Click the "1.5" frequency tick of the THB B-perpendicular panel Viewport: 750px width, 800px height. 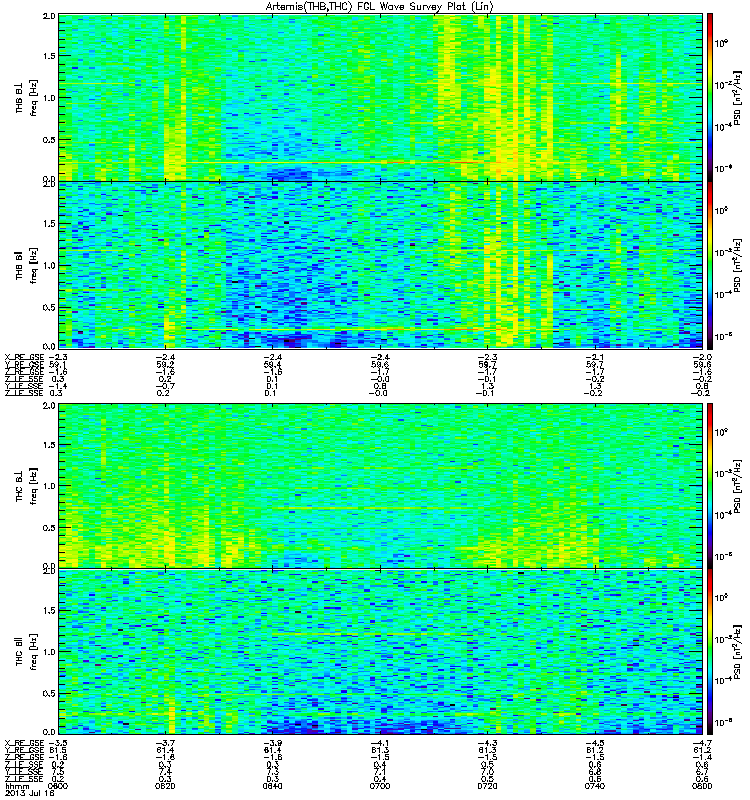tap(49, 56)
